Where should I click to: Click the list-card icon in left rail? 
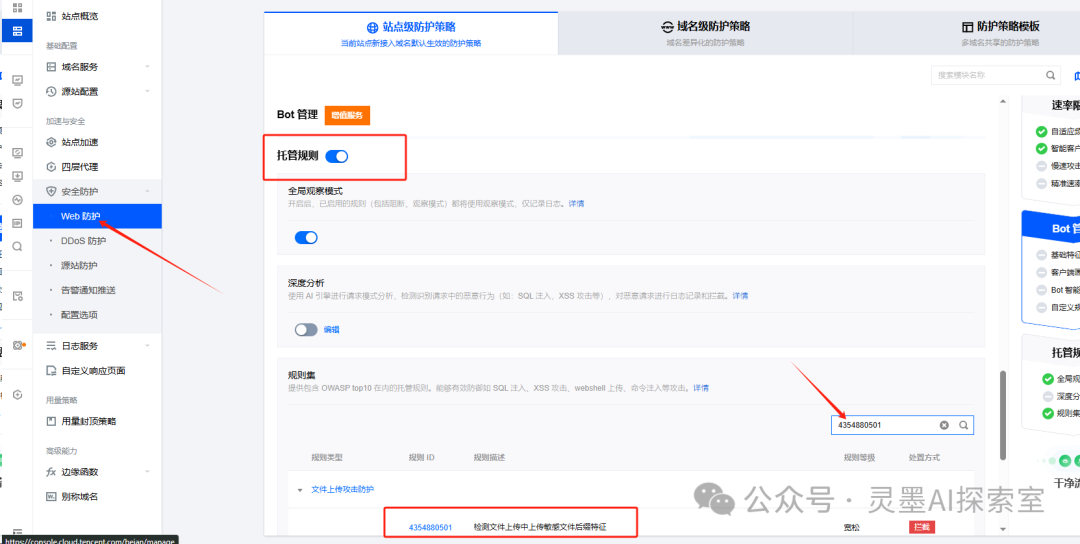[17, 223]
